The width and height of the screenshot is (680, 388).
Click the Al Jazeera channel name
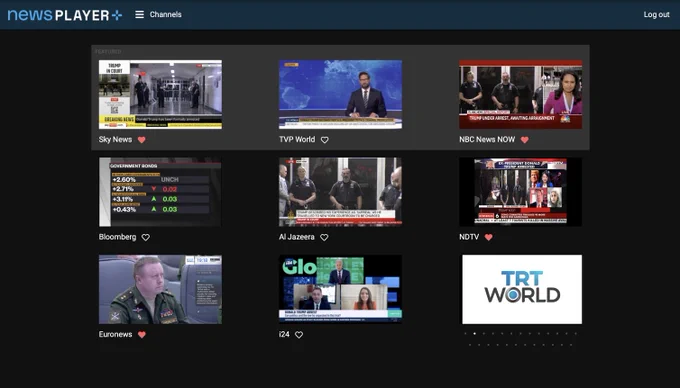pyautogui.click(x=297, y=237)
